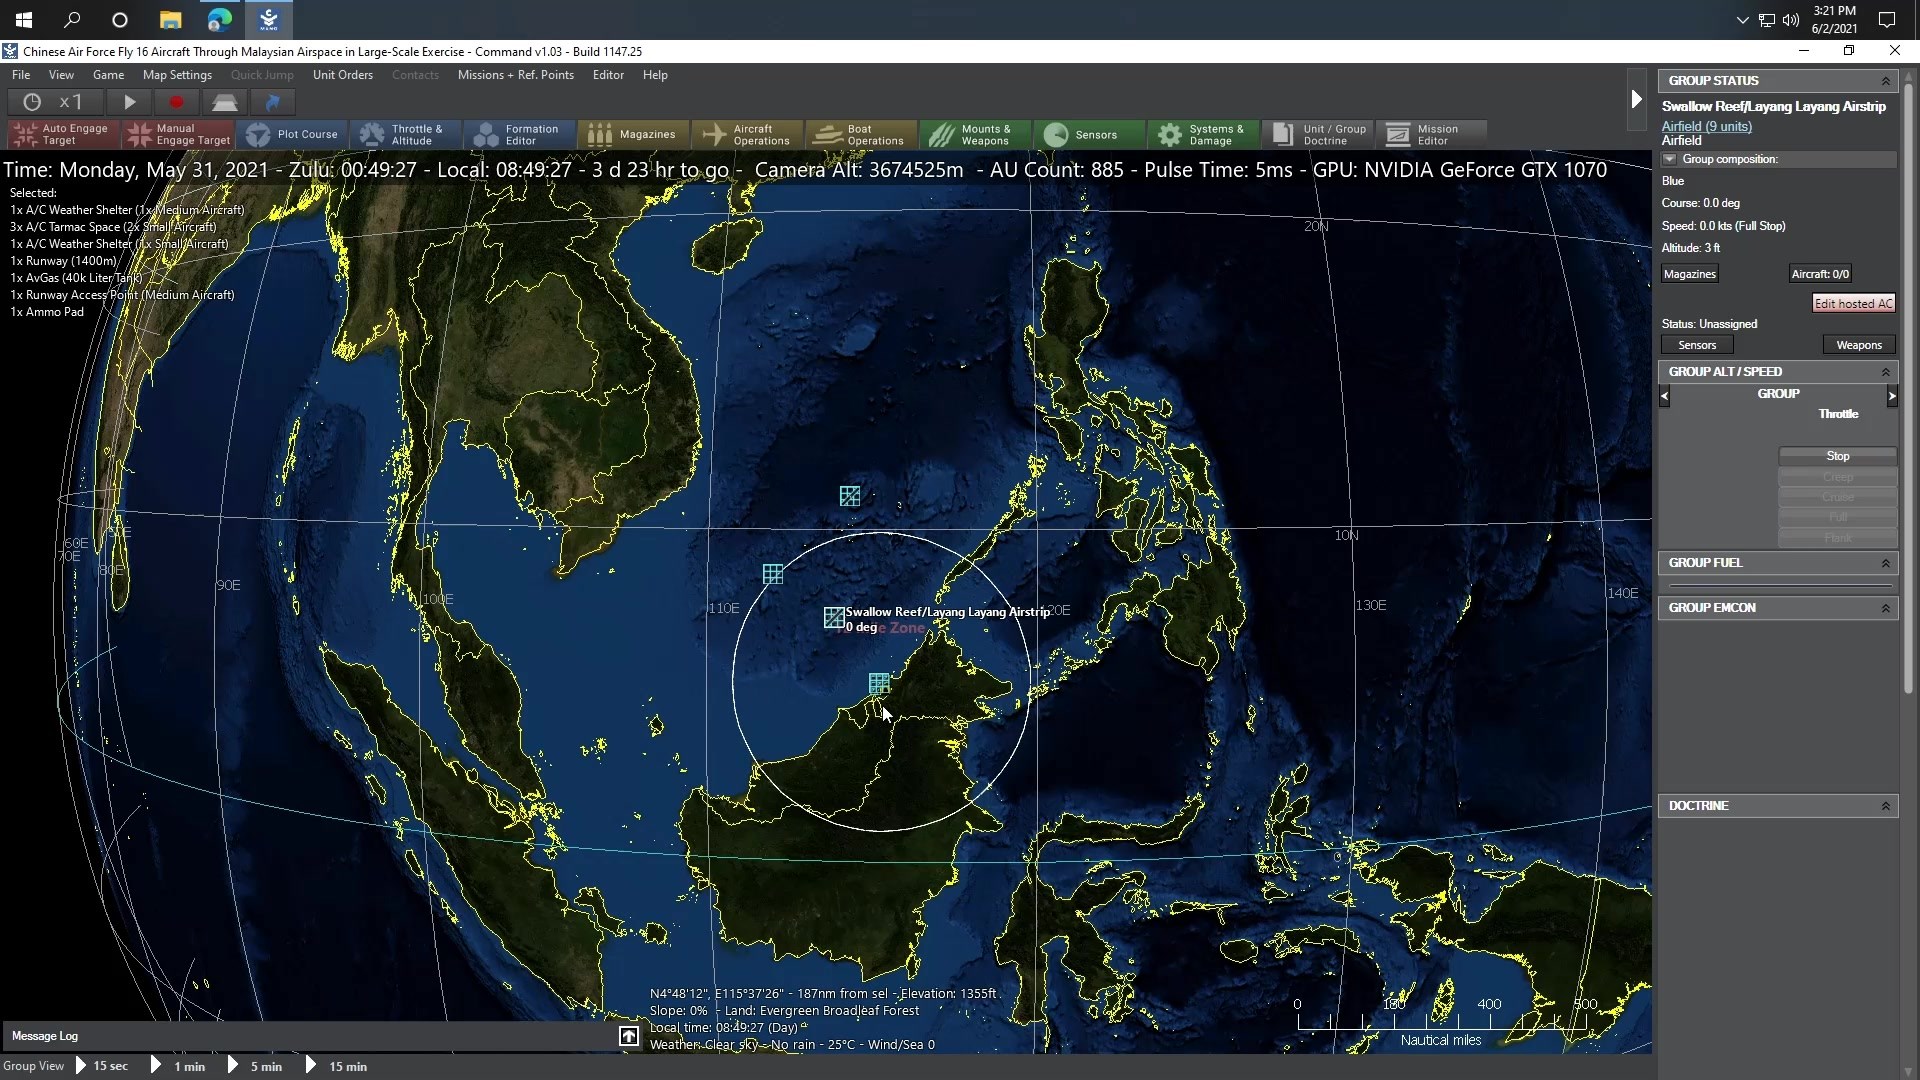The height and width of the screenshot is (1080, 1920).
Task: Click the Edit hosted AC button
Action: 1853,304
